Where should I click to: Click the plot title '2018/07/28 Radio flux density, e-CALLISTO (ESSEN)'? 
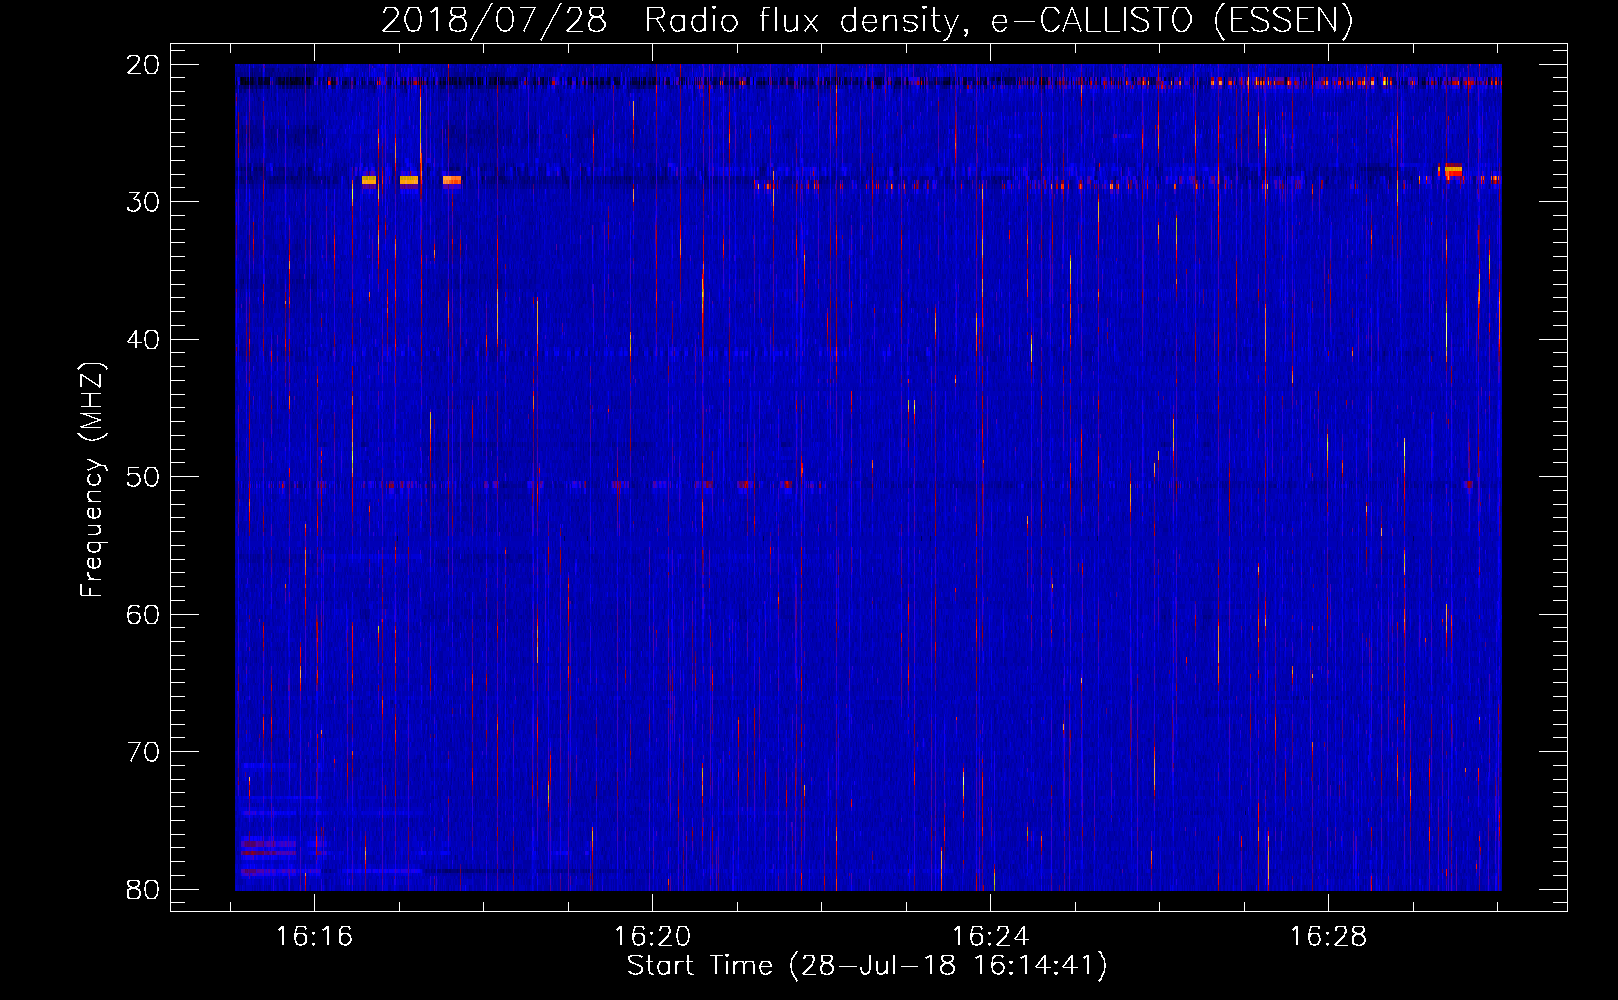pos(867,21)
